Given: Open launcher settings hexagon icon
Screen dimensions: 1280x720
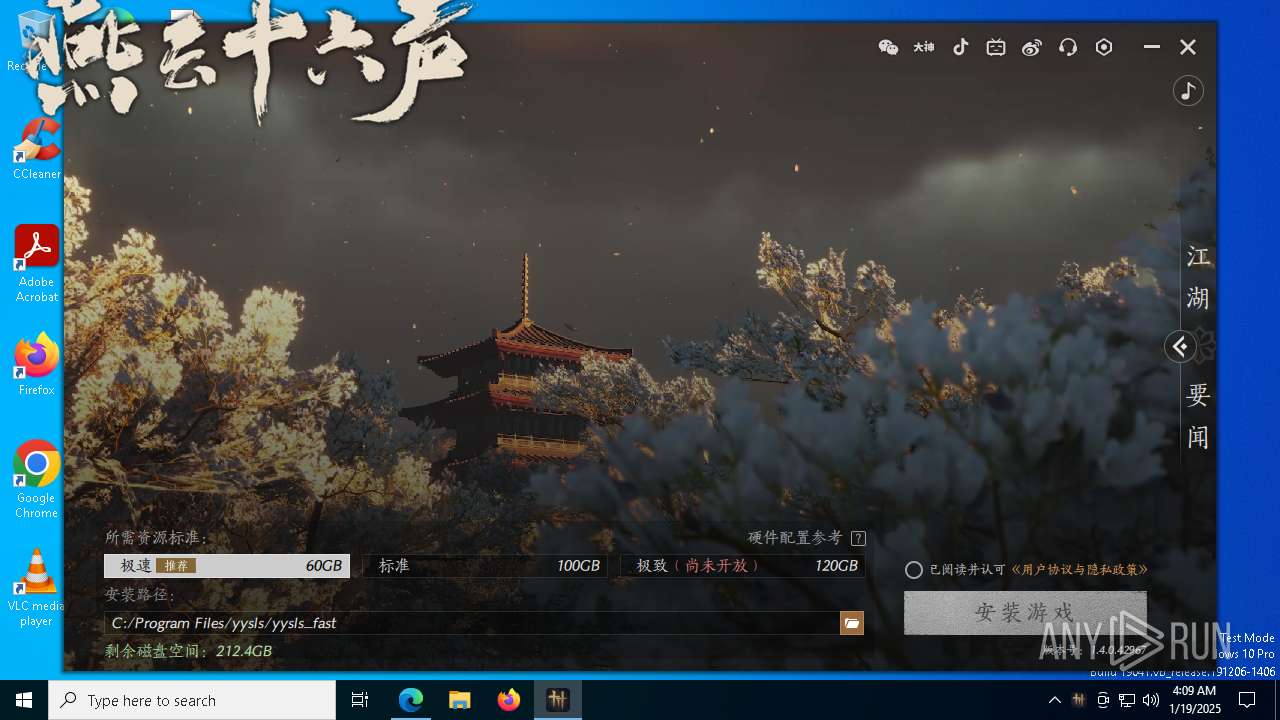Looking at the screenshot, I should [x=1104, y=47].
